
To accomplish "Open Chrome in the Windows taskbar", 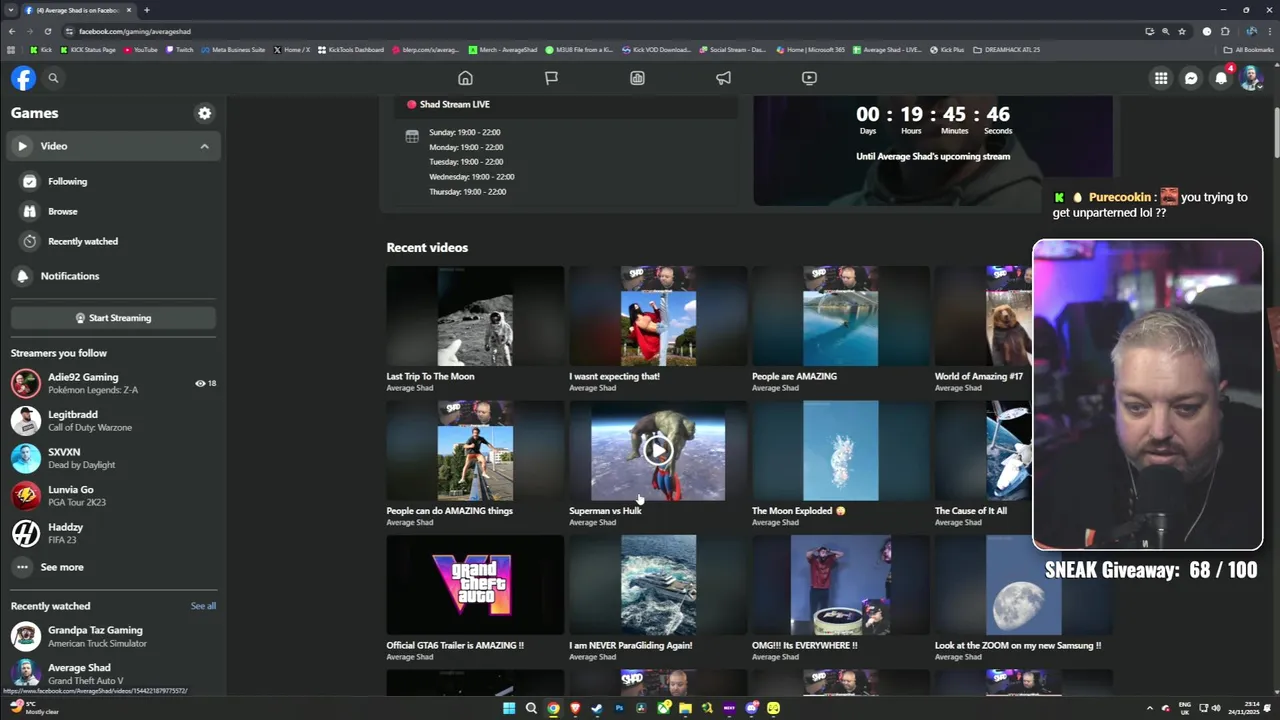I will click(x=553, y=708).
